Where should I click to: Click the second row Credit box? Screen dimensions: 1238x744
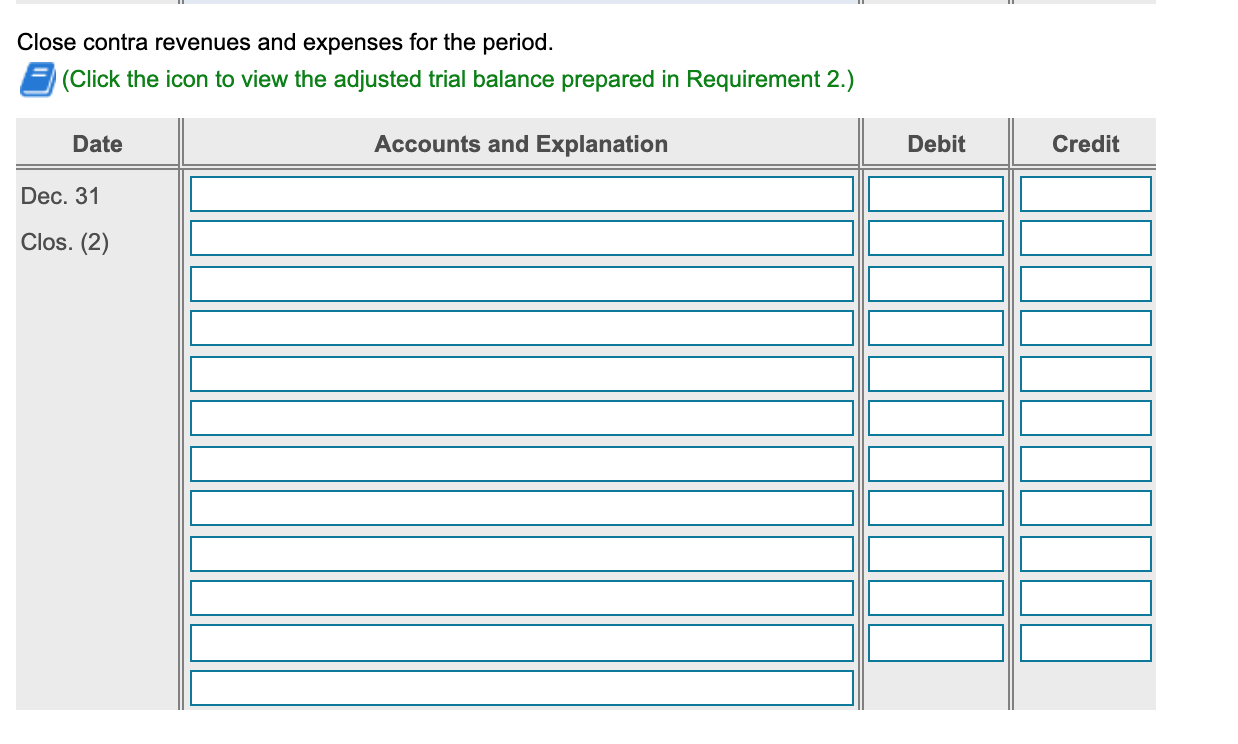click(1085, 238)
